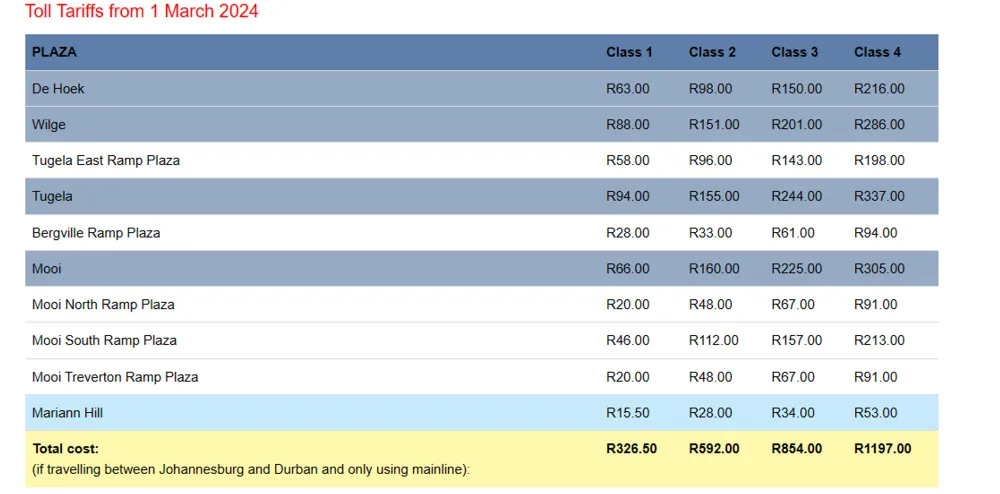
Task: Select the Class 1 column header
Action: click(x=629, y=52)
